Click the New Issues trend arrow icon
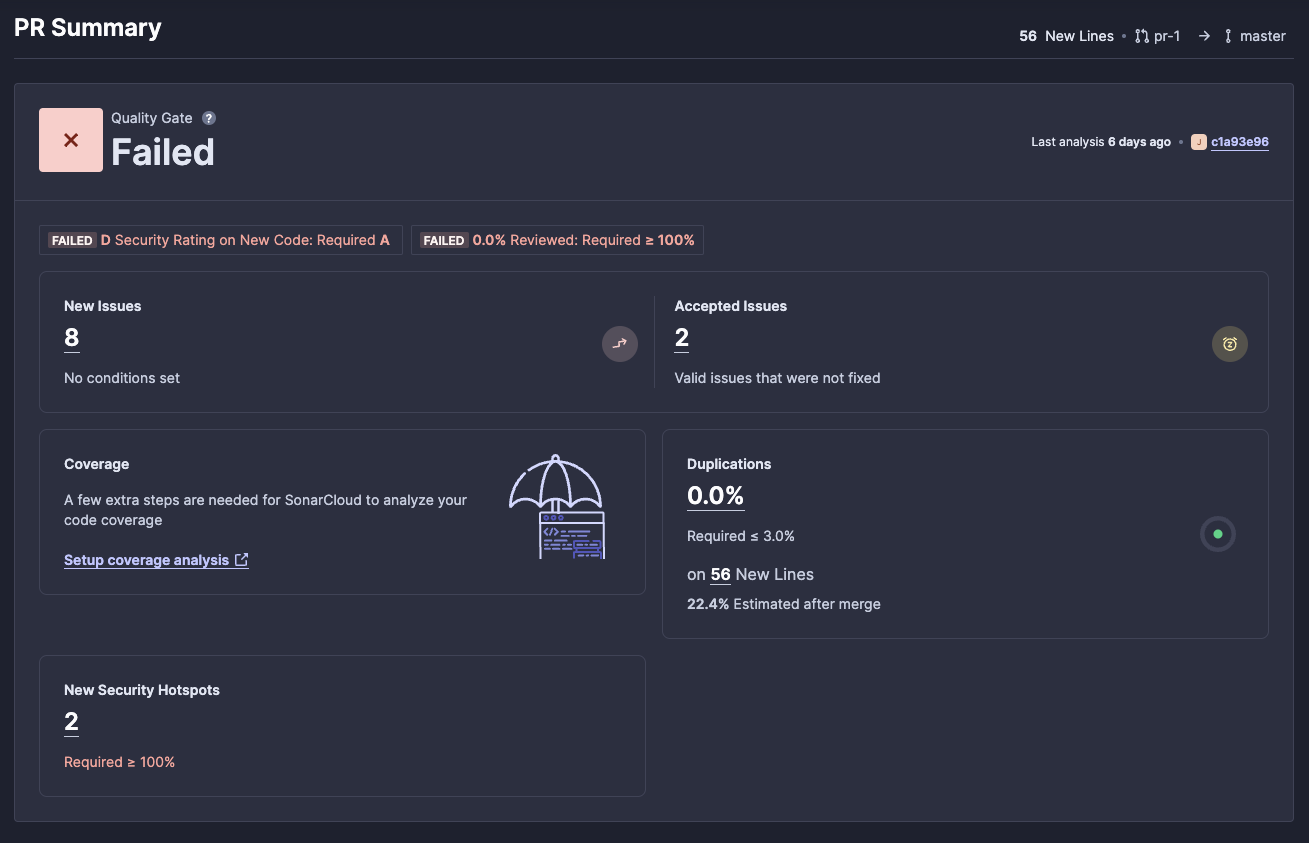The width and height of the screenshot is (1309, 843). pyautogui.click(x=620, y=344)
